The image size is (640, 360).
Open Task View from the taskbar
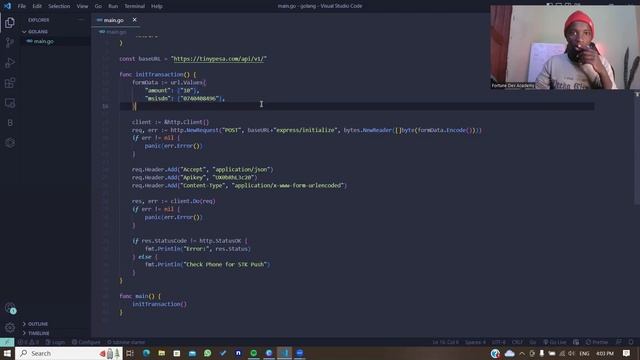tap(130, 353)
